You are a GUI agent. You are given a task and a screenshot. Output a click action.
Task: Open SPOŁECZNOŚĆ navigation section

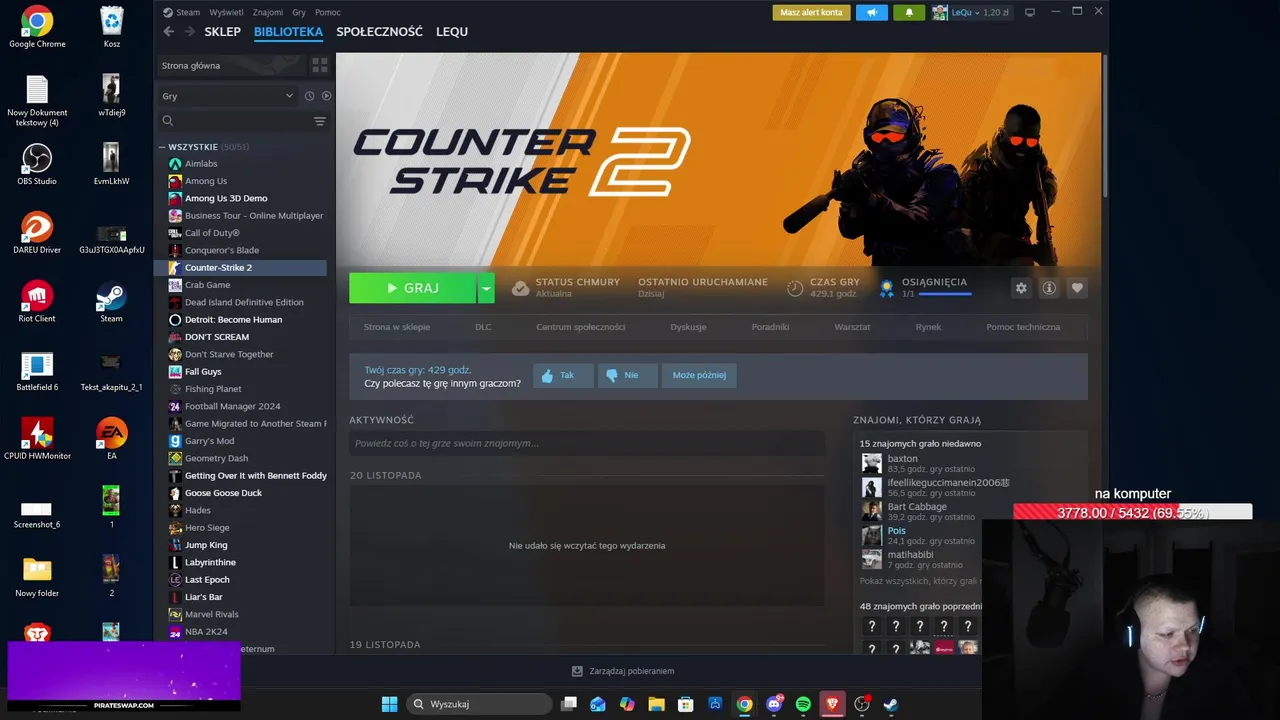[379, 32]
